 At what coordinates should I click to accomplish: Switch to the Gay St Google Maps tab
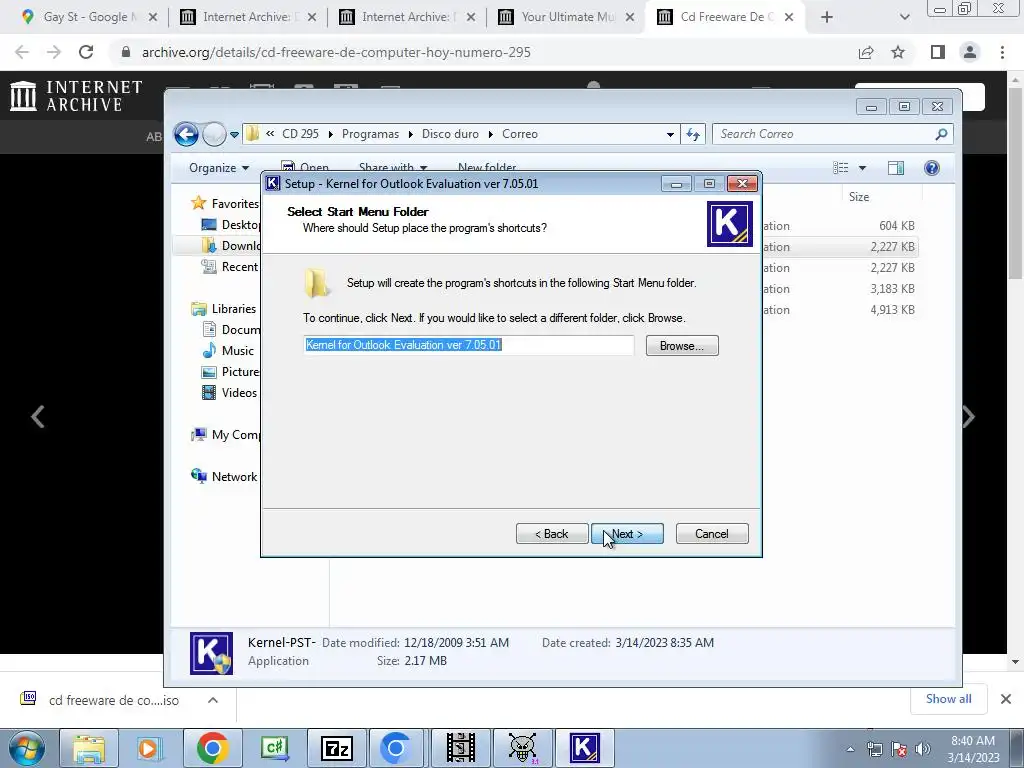88,17
